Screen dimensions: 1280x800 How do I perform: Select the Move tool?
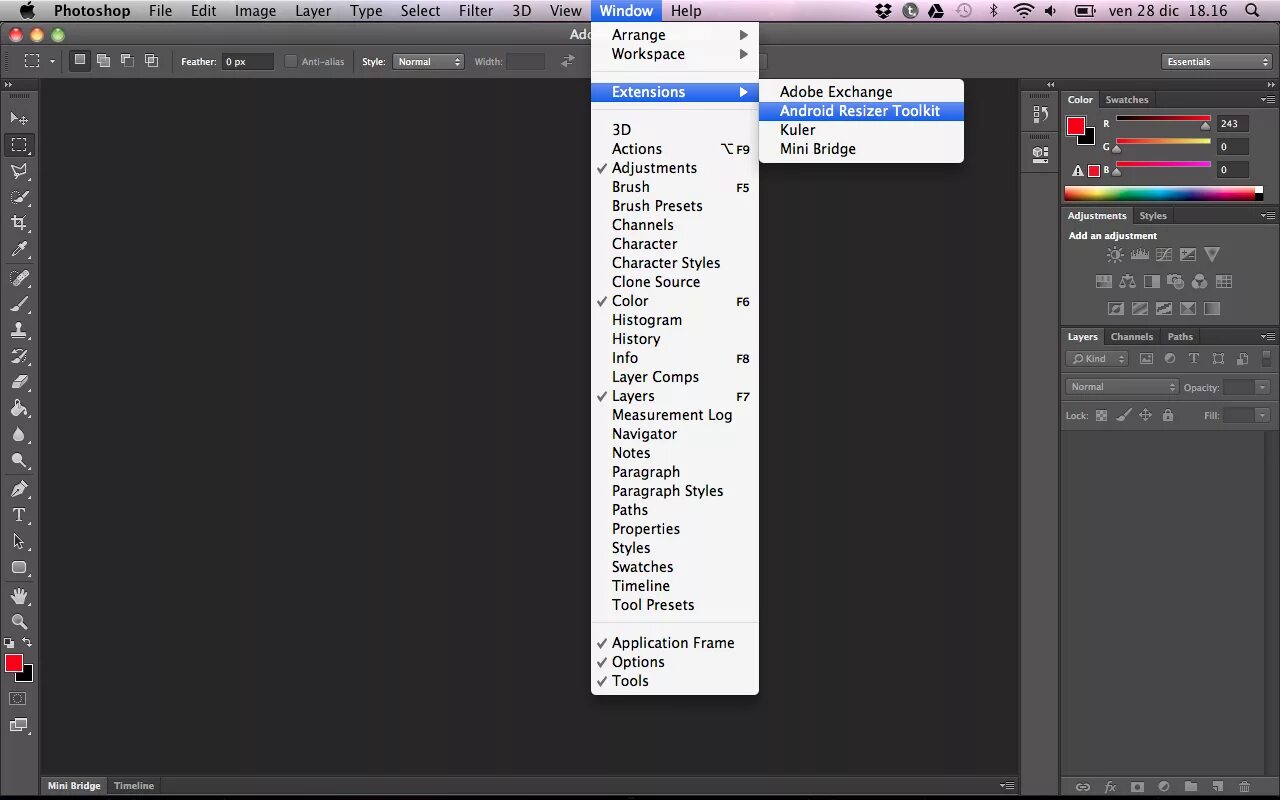(x=19, y=119)
